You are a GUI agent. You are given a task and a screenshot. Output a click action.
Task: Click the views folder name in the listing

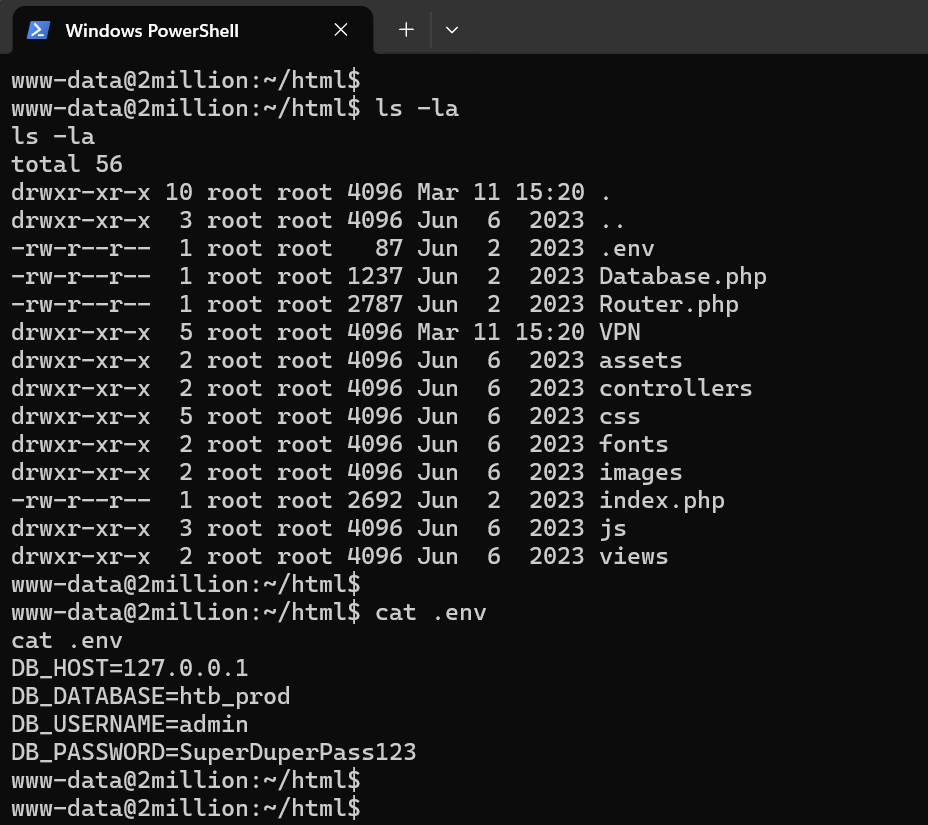coord(633,556)
